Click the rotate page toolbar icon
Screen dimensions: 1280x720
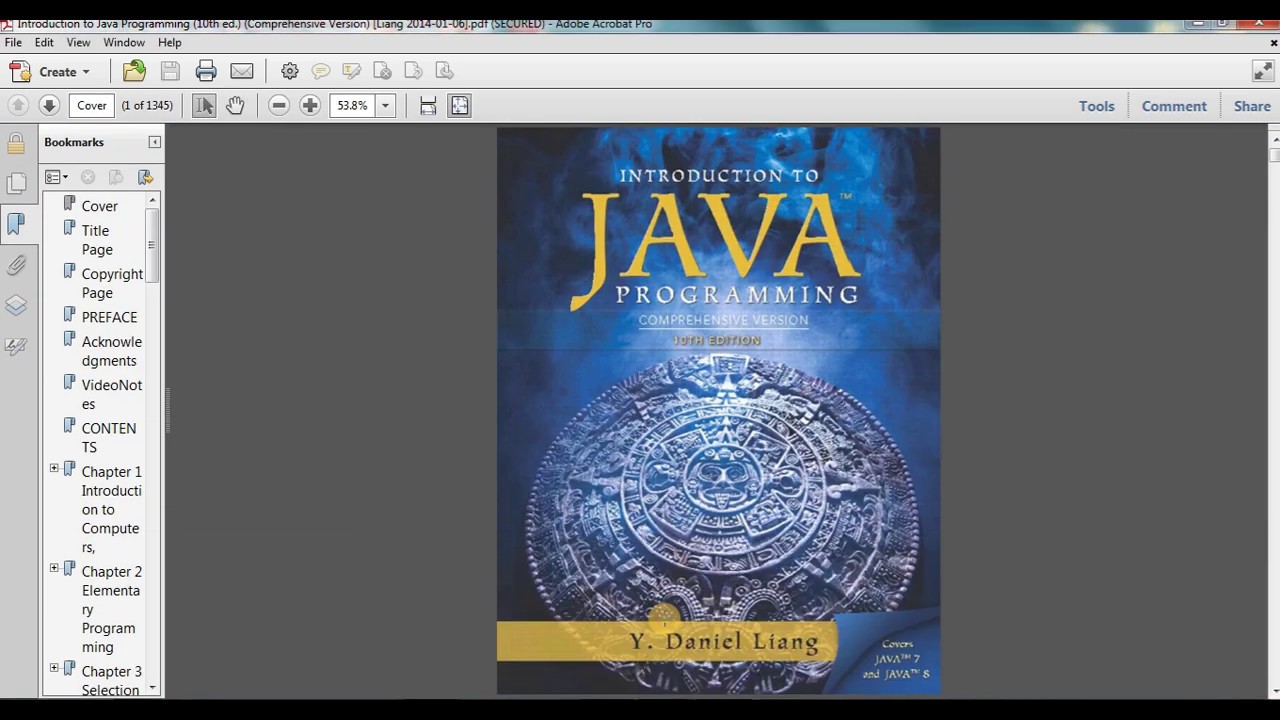(413, 71)
